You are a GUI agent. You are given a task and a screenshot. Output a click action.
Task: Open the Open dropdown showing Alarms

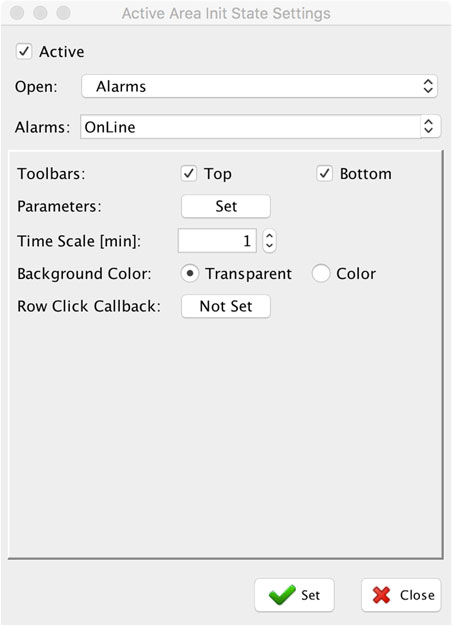point(260,86)
